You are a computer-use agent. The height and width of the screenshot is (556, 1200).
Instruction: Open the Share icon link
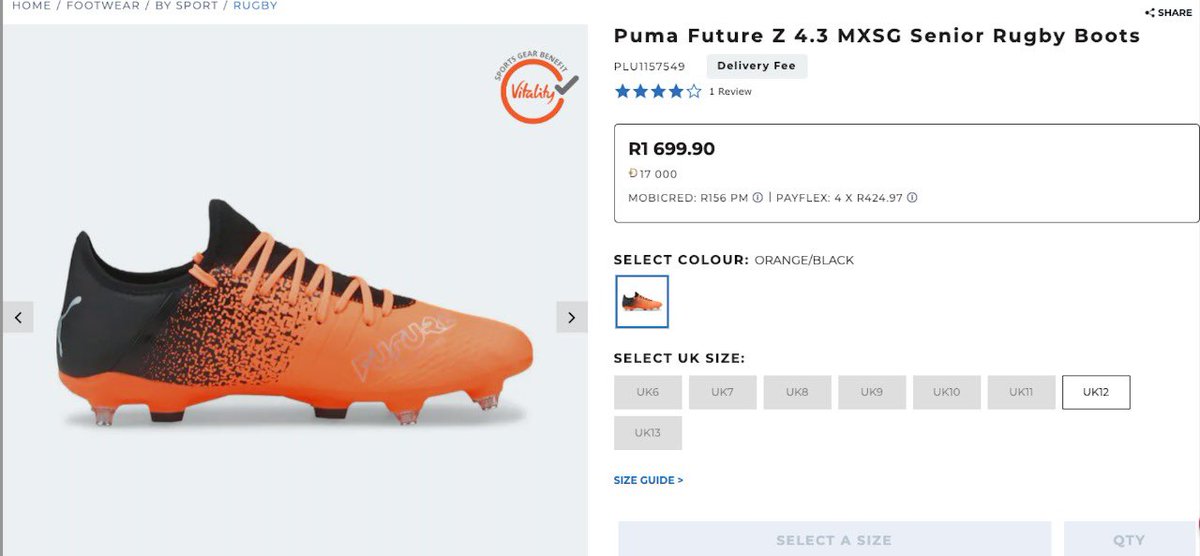(1168, 12)
